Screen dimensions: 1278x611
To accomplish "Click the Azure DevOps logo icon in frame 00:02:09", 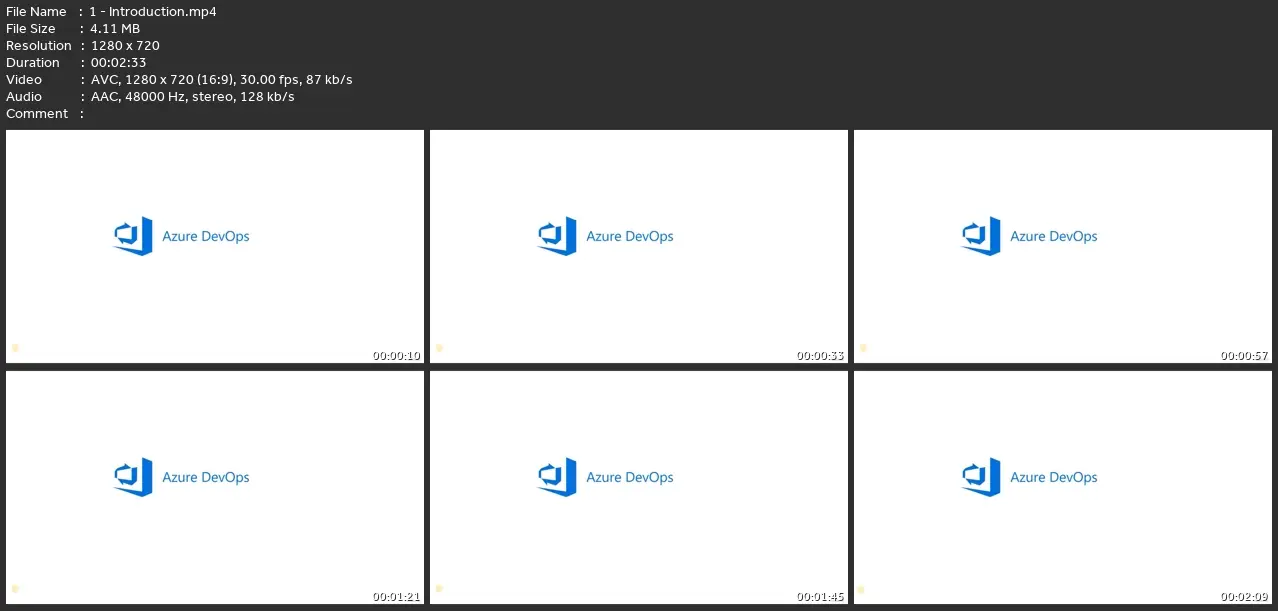I will click(x=981, y=477).
